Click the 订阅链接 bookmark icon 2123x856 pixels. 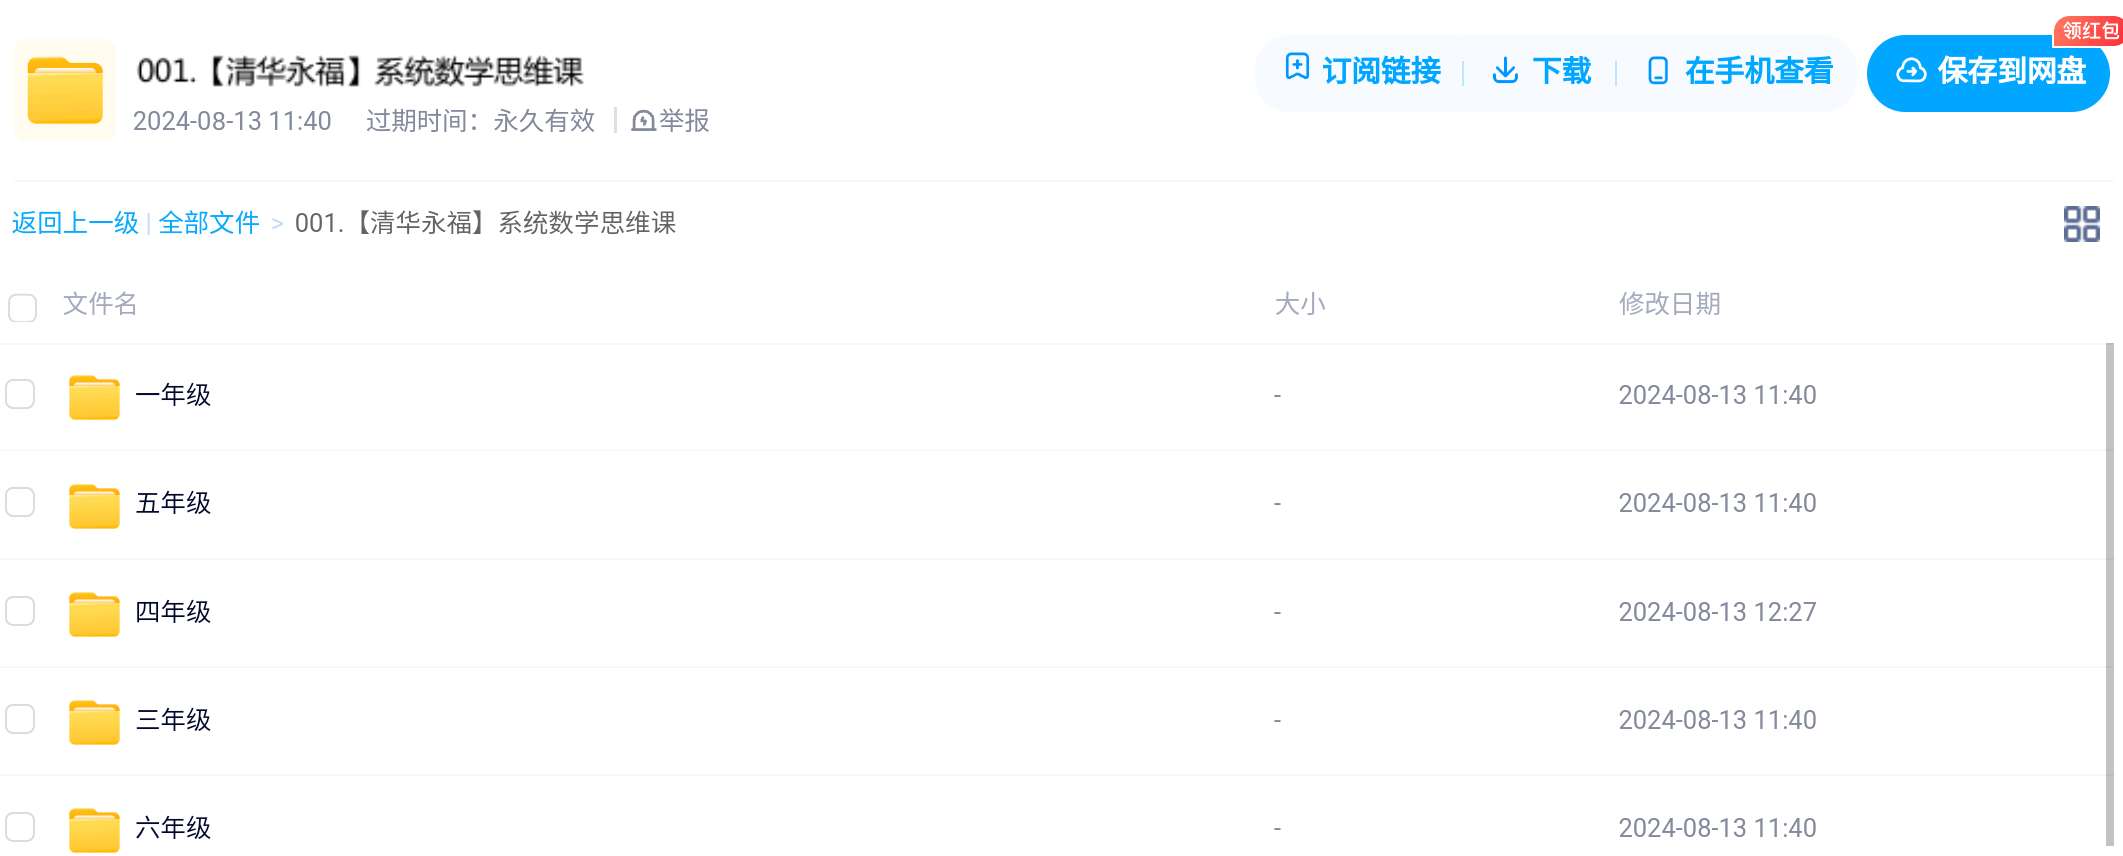(1297, 67)
